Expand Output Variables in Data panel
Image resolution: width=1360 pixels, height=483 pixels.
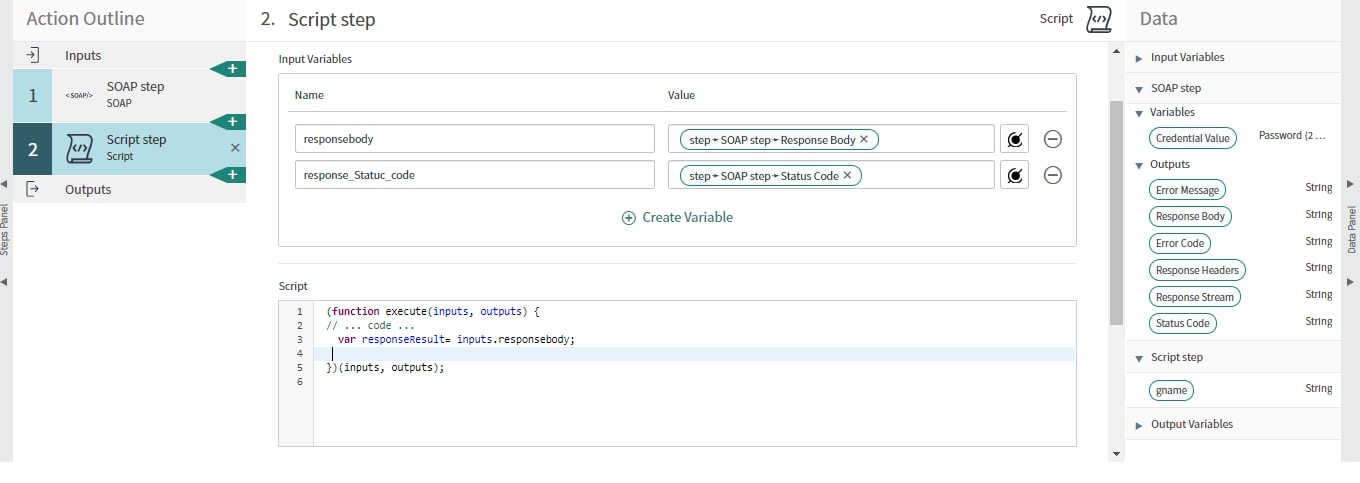(x=1139, y=425)
